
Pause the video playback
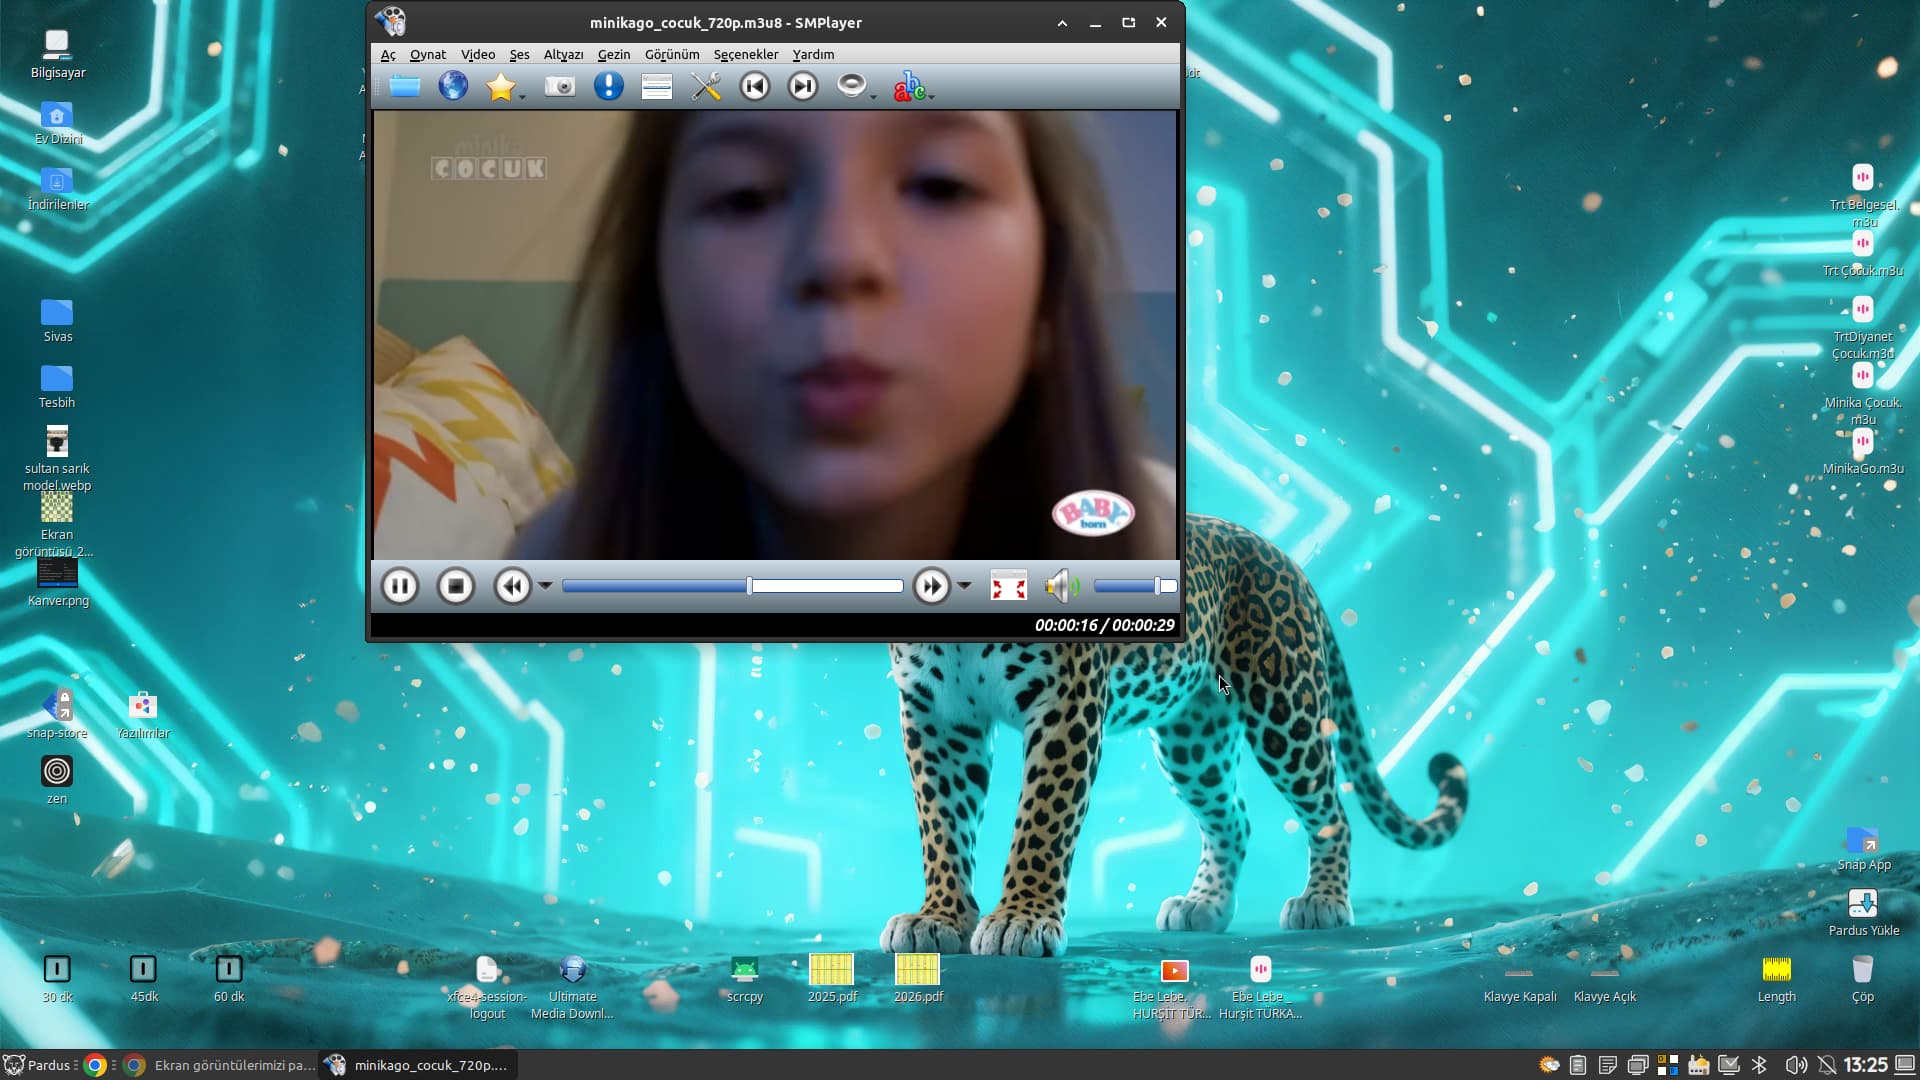click(400, 586)
